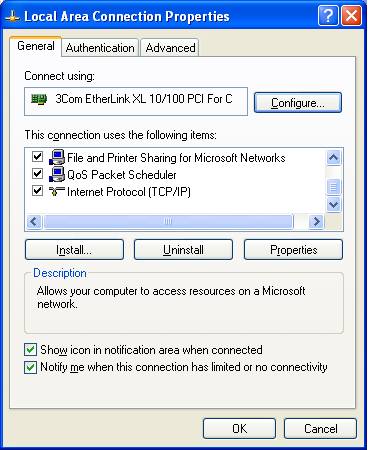The image size is (368, 450).
Task: Click the horizontal scroll right arrow
Action: [316, 221]
